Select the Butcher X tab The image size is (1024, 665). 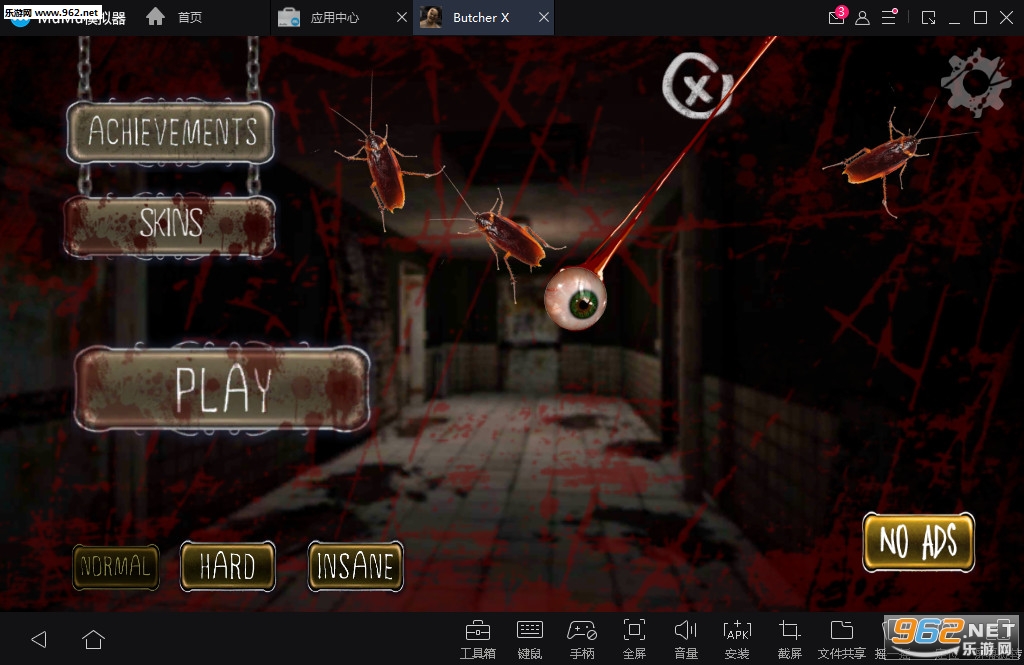pos(481,18)
